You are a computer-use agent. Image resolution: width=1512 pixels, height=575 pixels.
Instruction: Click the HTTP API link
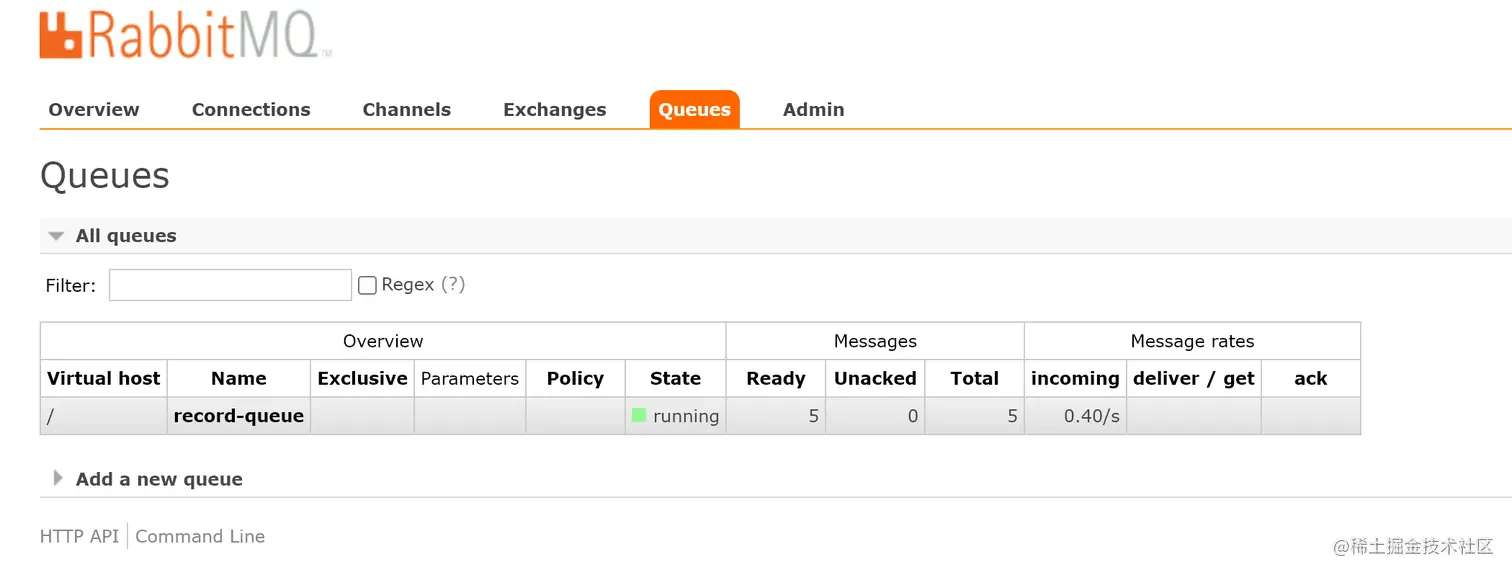(79, 536)
